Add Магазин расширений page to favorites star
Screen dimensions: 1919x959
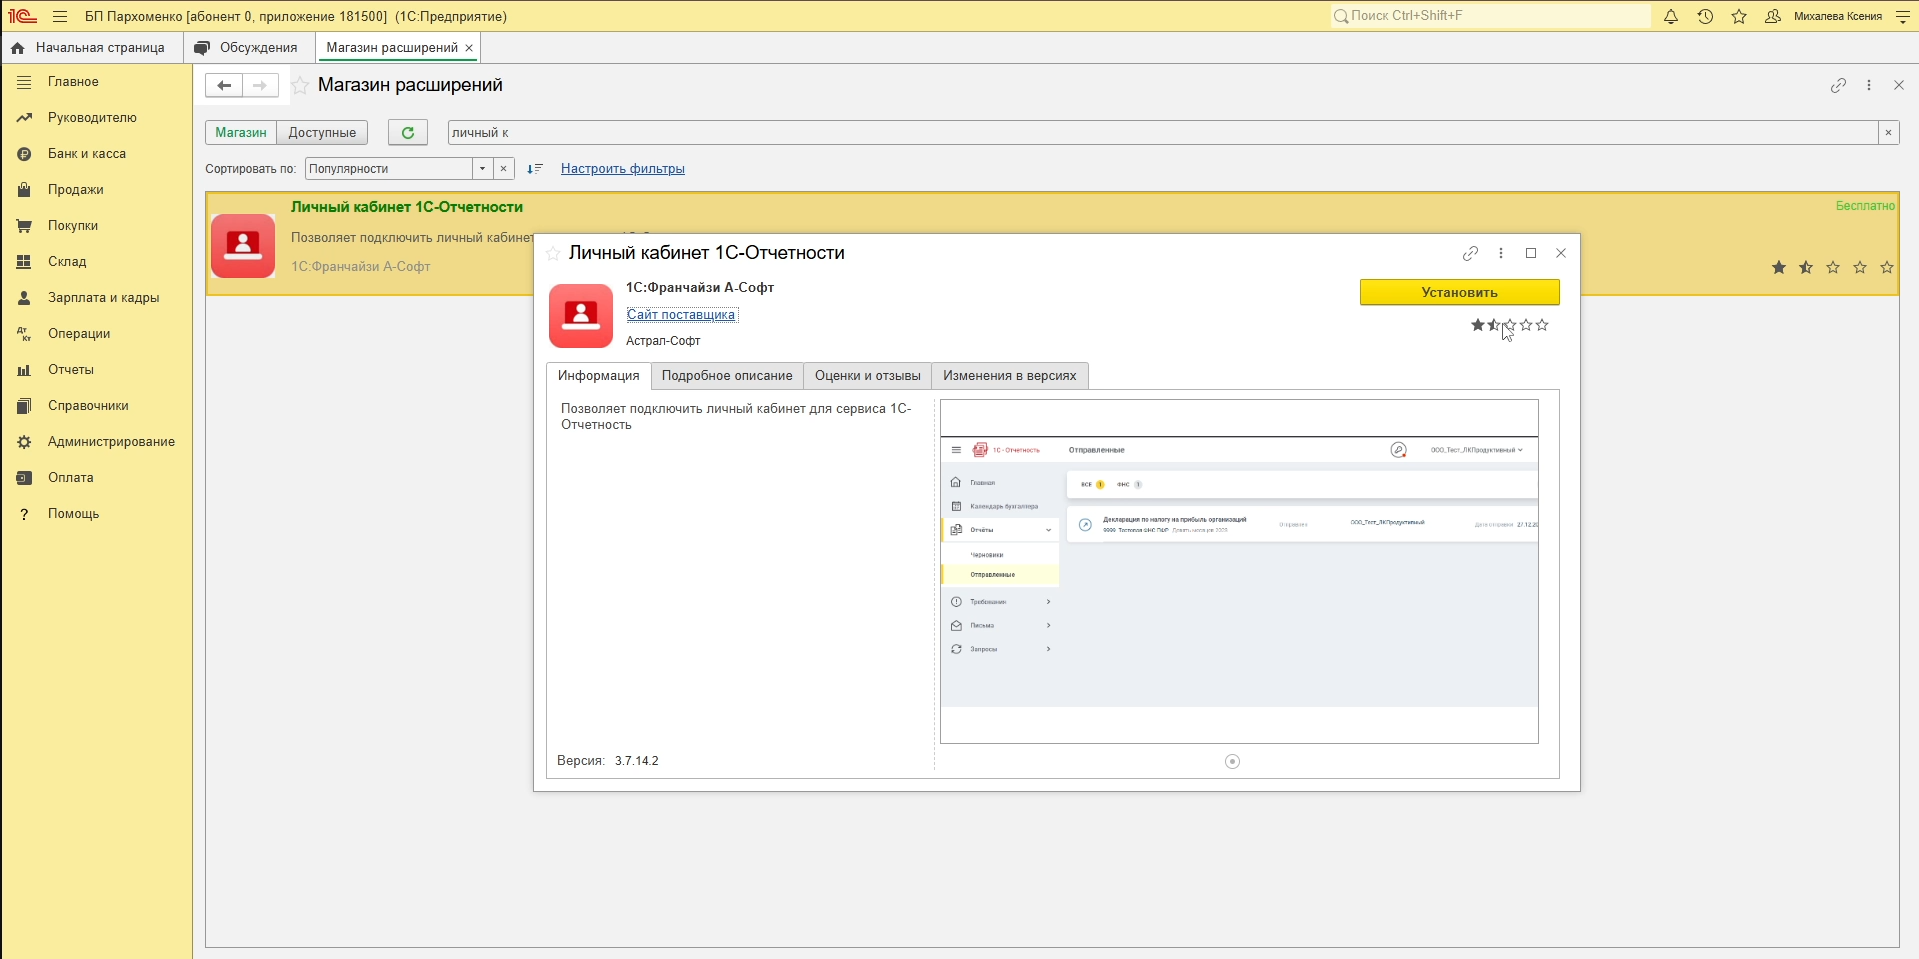300,86
